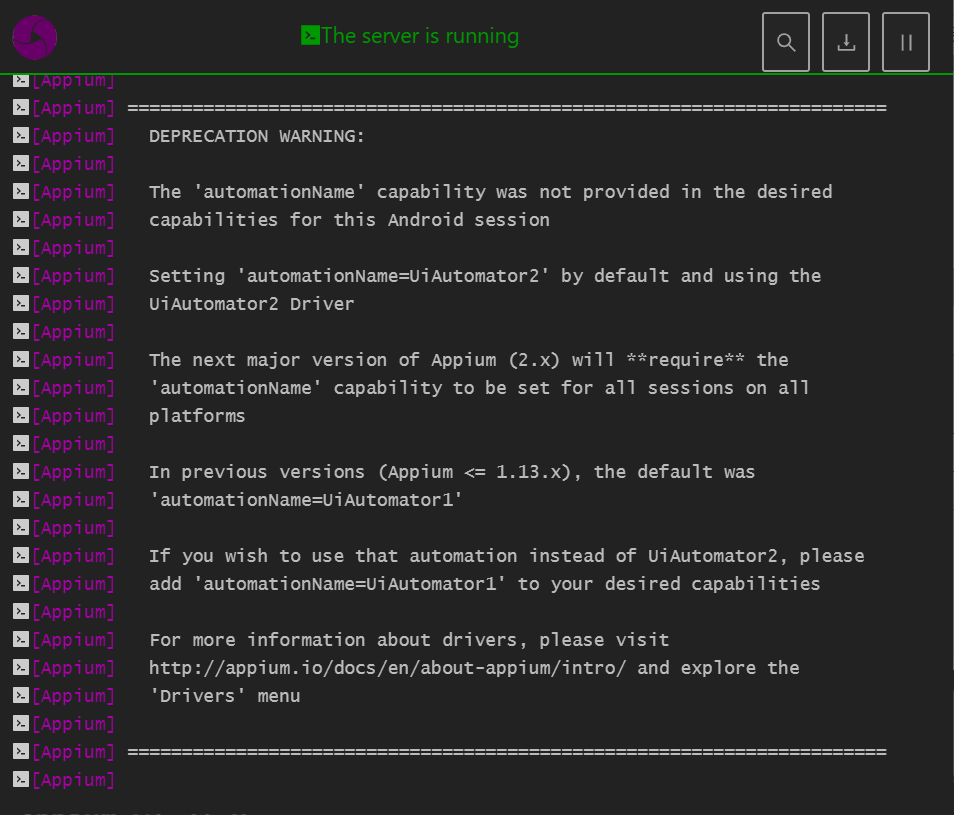Click the 'UiAutomator2 Driver' log line
The width and height of the screenshot is (954, 815).
pos(251,303)
